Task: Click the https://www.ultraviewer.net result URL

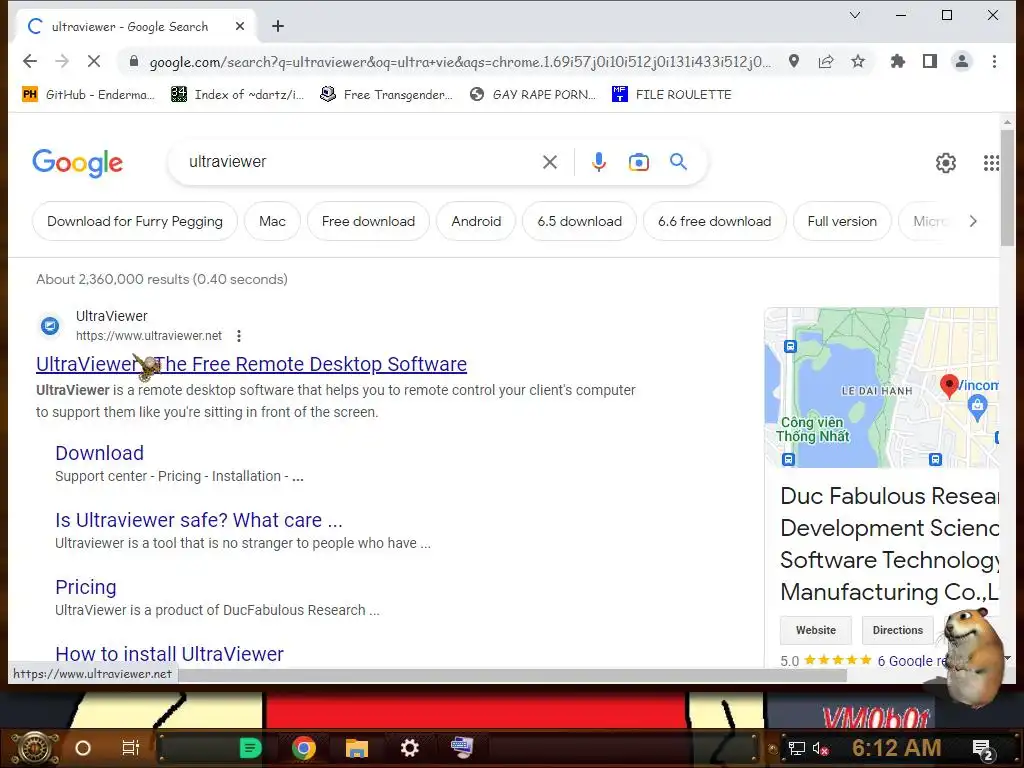Action: pyautogui.click(x=149, y=336)
